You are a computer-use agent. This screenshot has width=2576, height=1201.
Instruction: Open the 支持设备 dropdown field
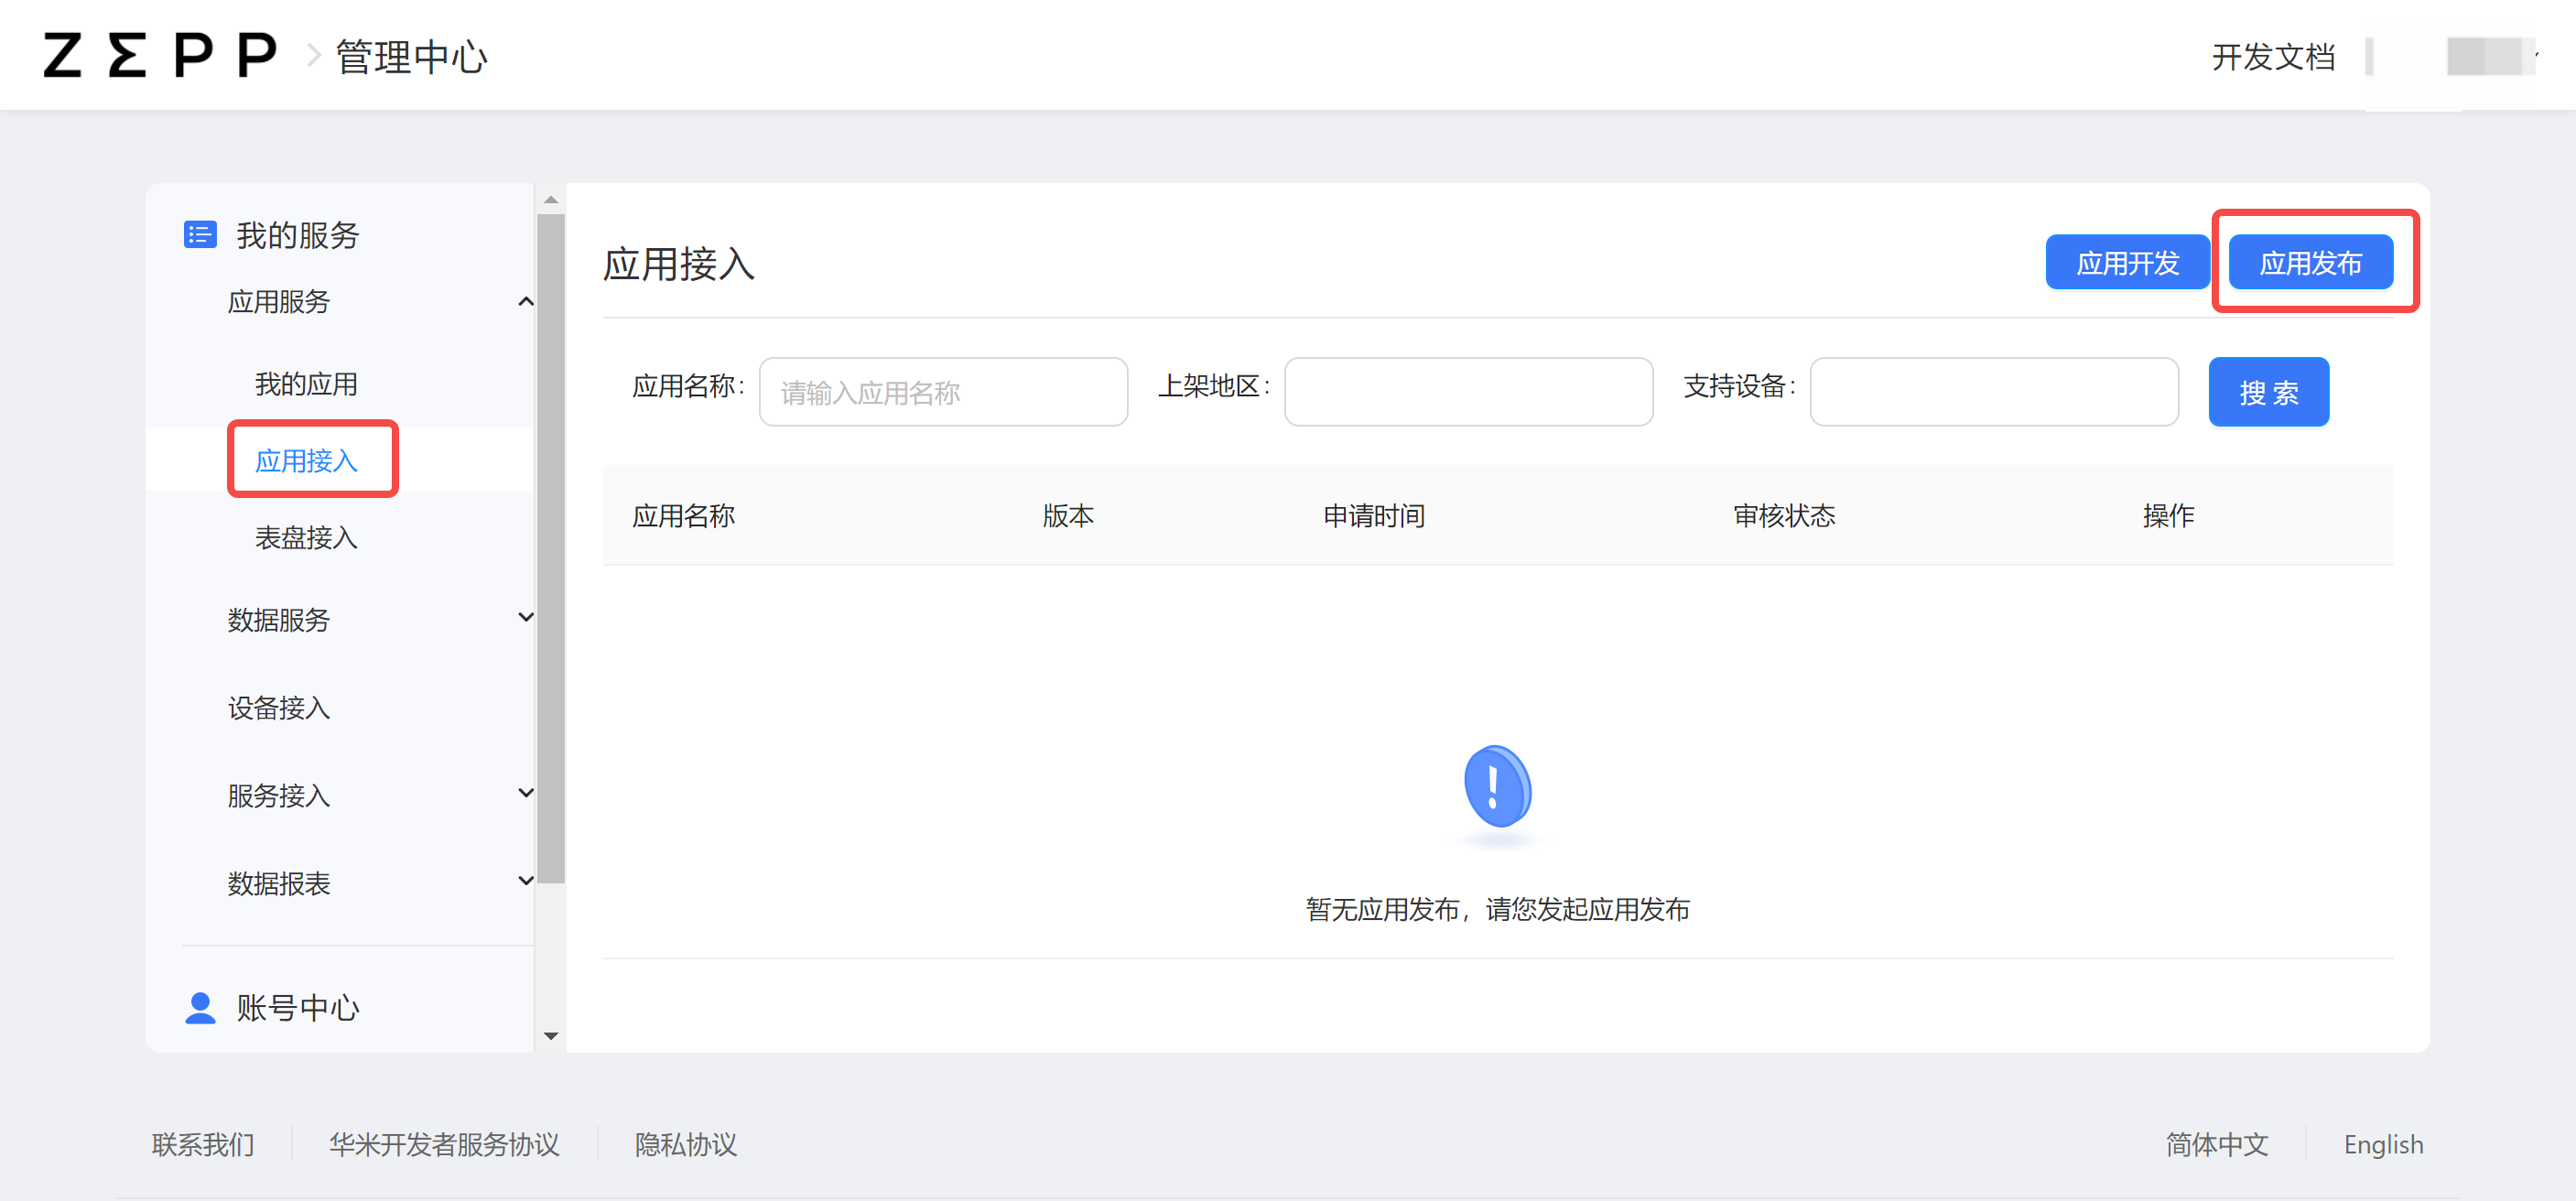point(1994,392)
